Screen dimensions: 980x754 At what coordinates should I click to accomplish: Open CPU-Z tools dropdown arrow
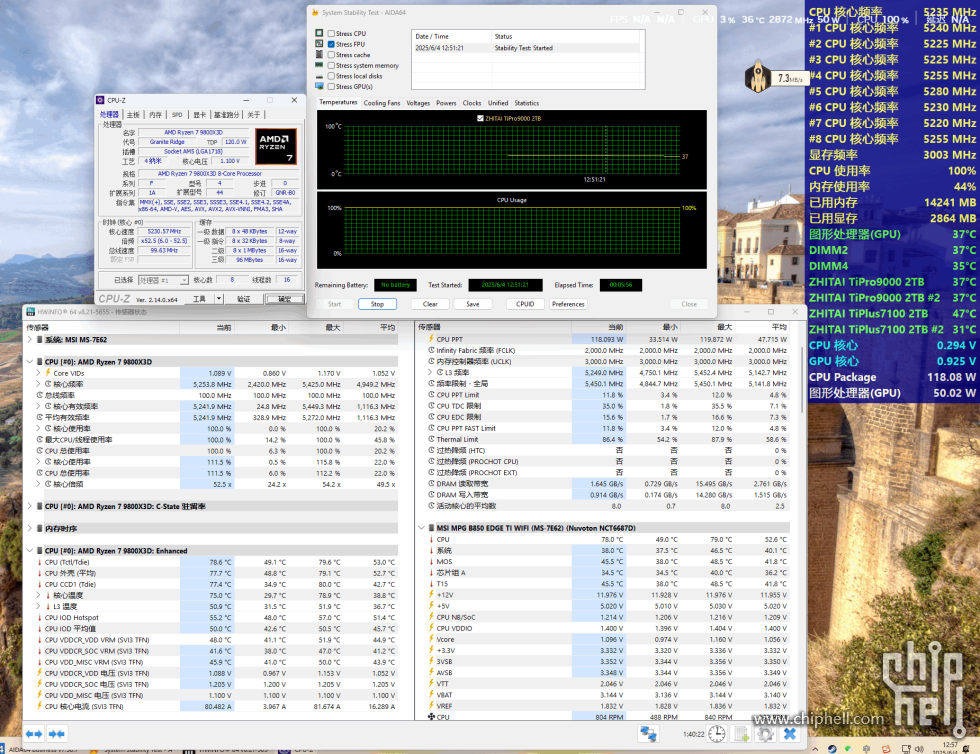point(219,299)
